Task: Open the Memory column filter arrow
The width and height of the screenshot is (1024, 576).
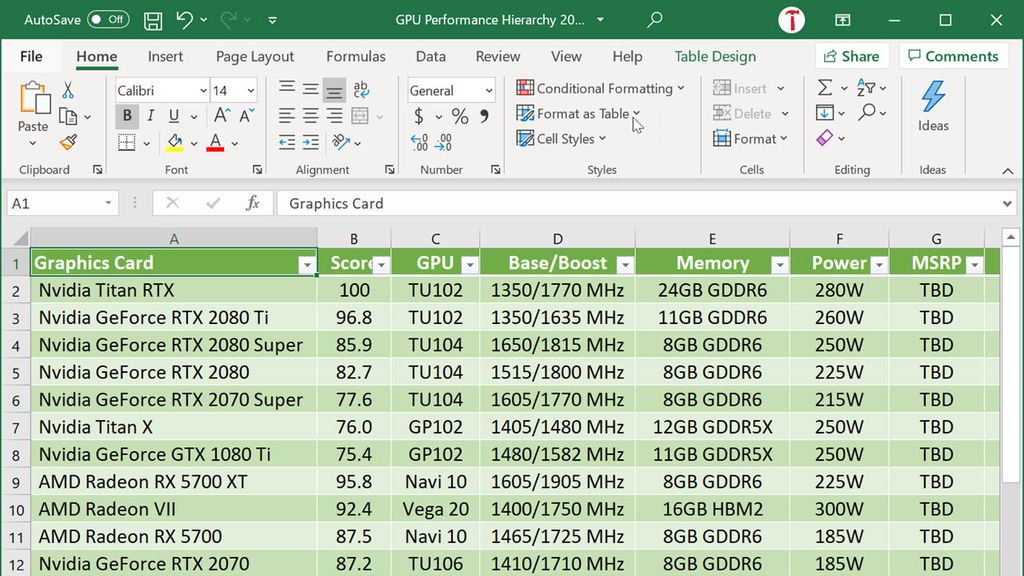Action: coord(780,264)
